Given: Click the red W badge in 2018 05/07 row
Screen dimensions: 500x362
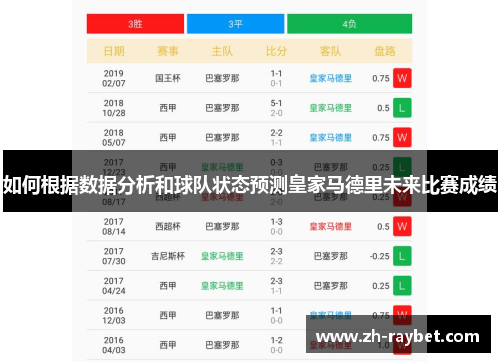Looking at the screenshot, I should tap(402, 138).
